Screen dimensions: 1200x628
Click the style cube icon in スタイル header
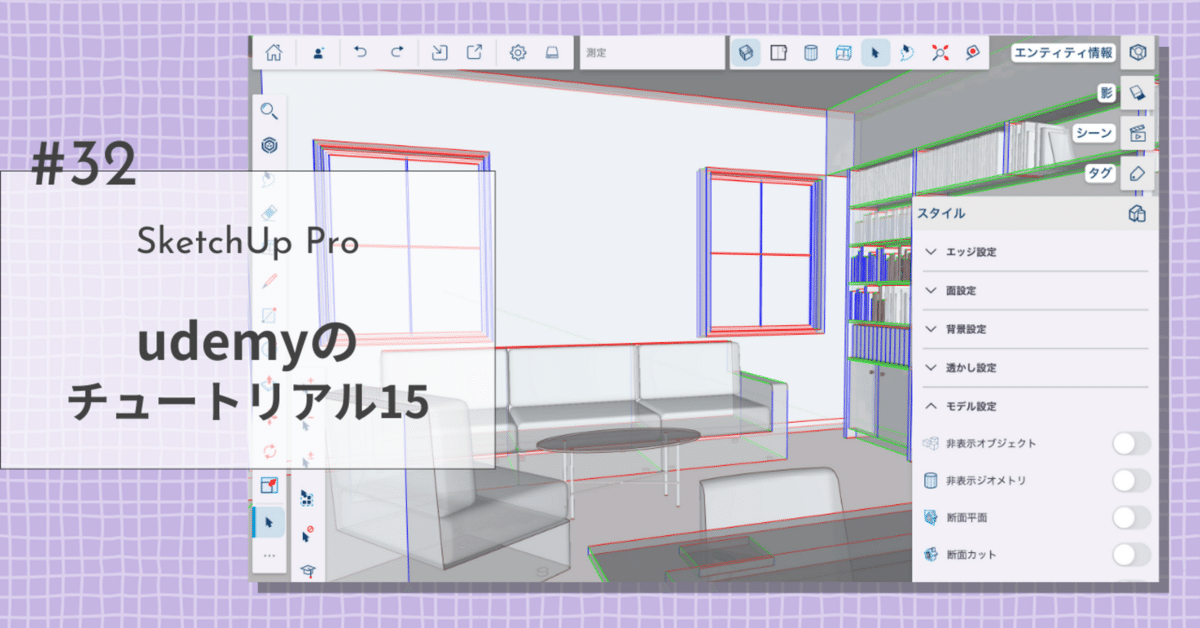[x=1136, y=214]
